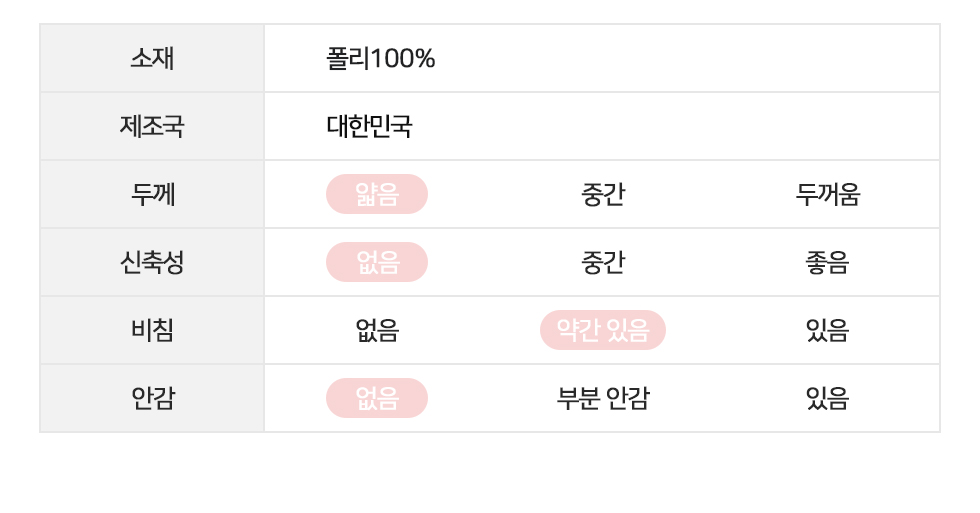Click the 대한민국 country value
Image resolution: width=980 pixels, height=513 pixels.
point(369,127)
